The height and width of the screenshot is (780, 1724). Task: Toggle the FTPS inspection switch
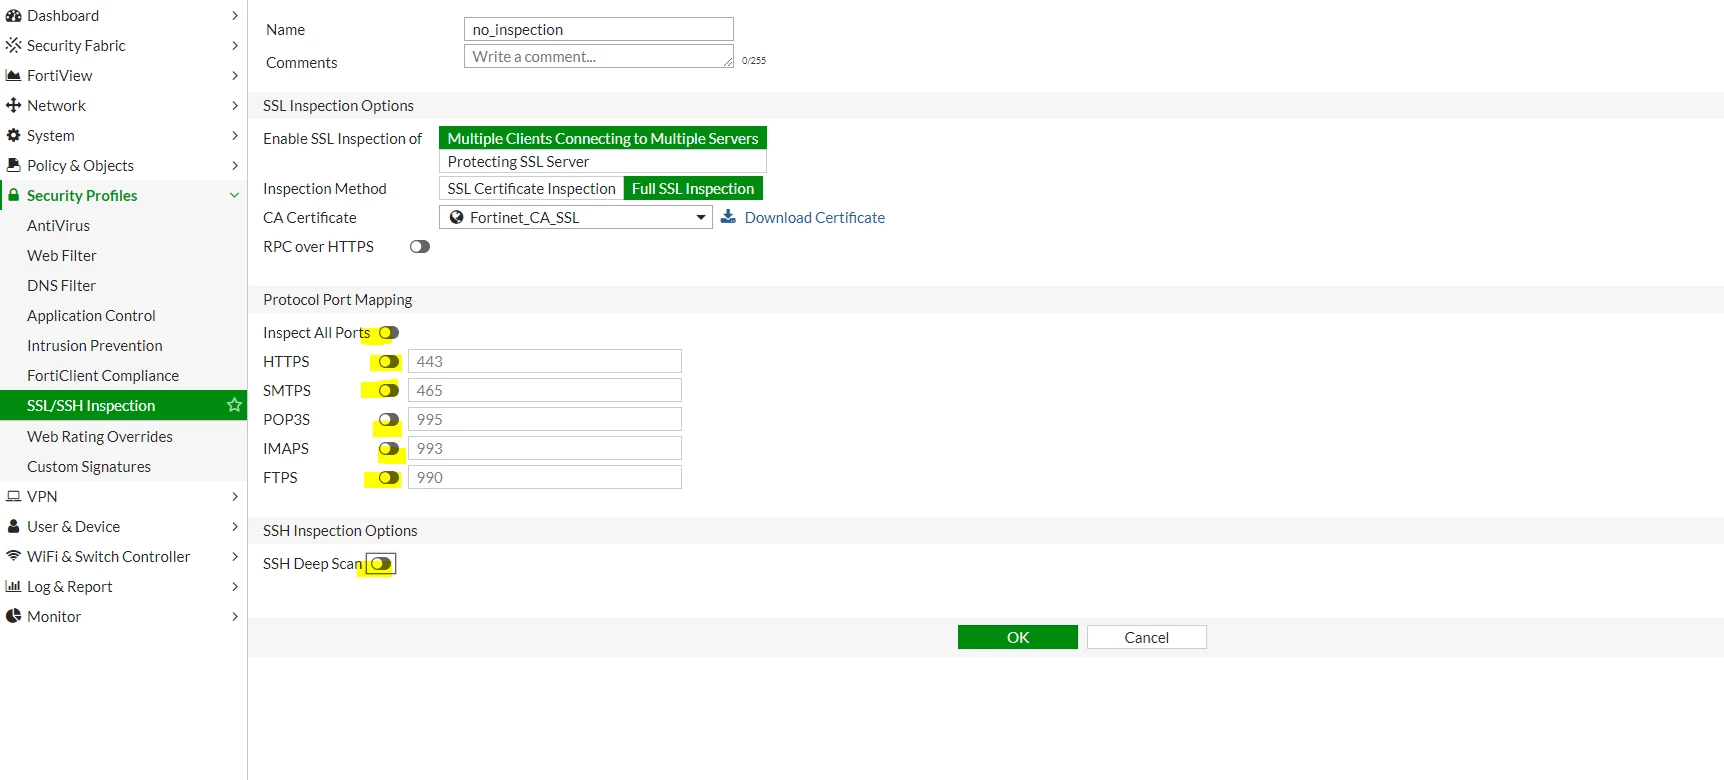[389, 478]
